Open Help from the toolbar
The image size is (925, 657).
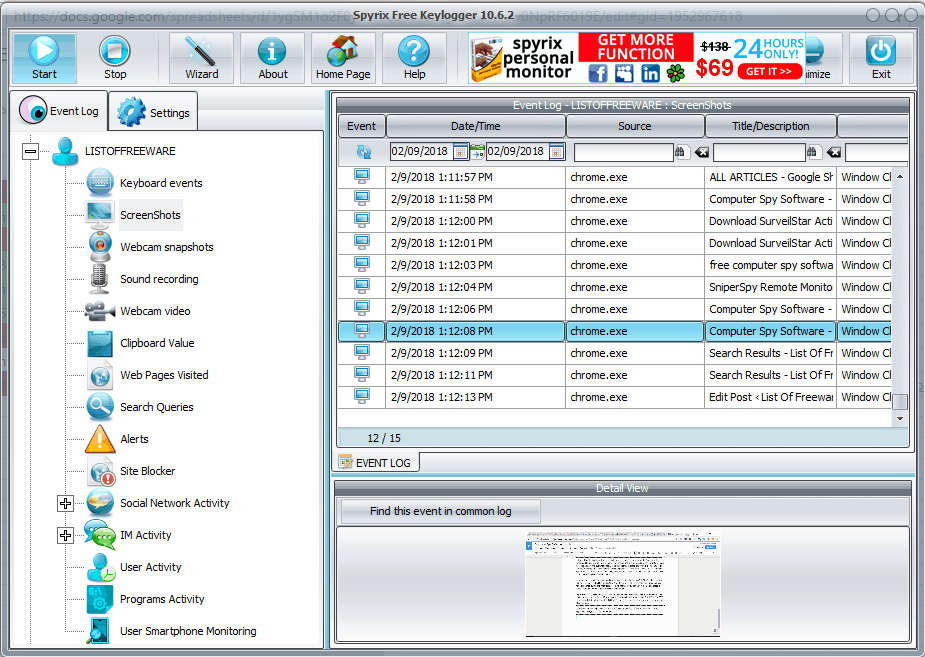point(414,58)
